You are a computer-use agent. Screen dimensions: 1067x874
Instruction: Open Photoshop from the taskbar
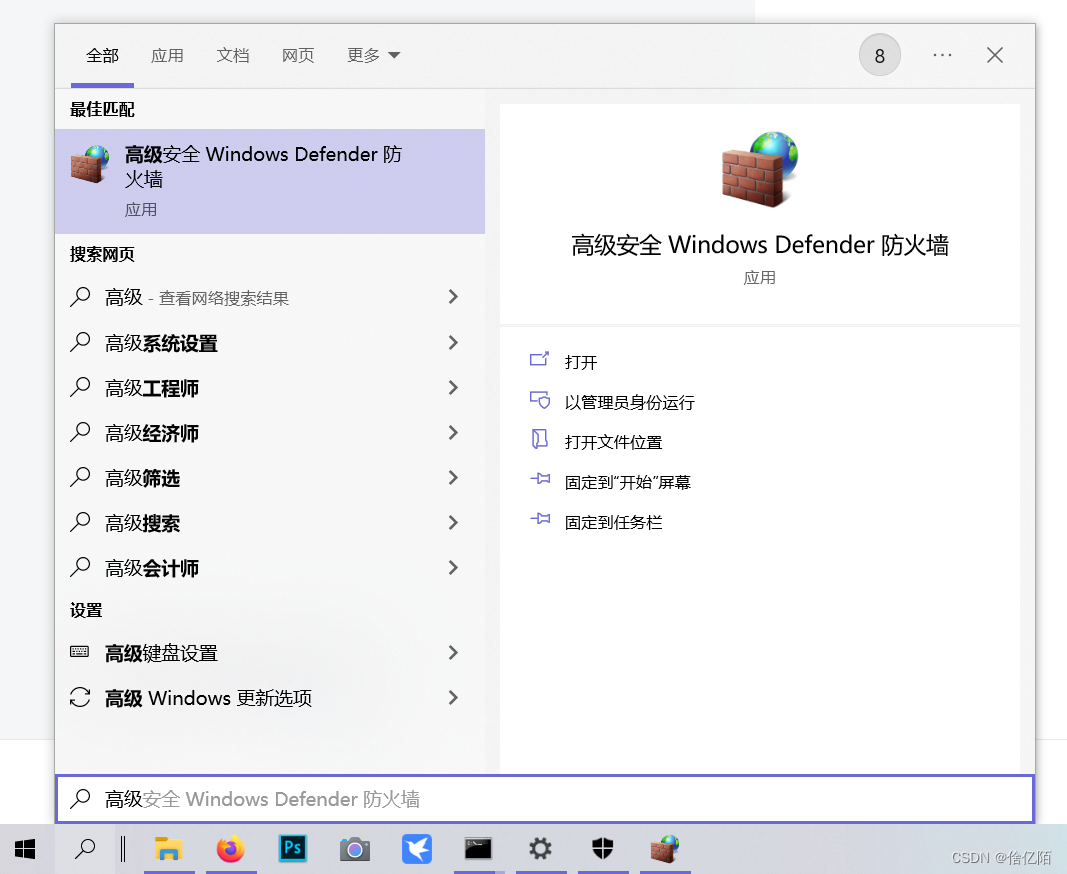pos(293,848)
